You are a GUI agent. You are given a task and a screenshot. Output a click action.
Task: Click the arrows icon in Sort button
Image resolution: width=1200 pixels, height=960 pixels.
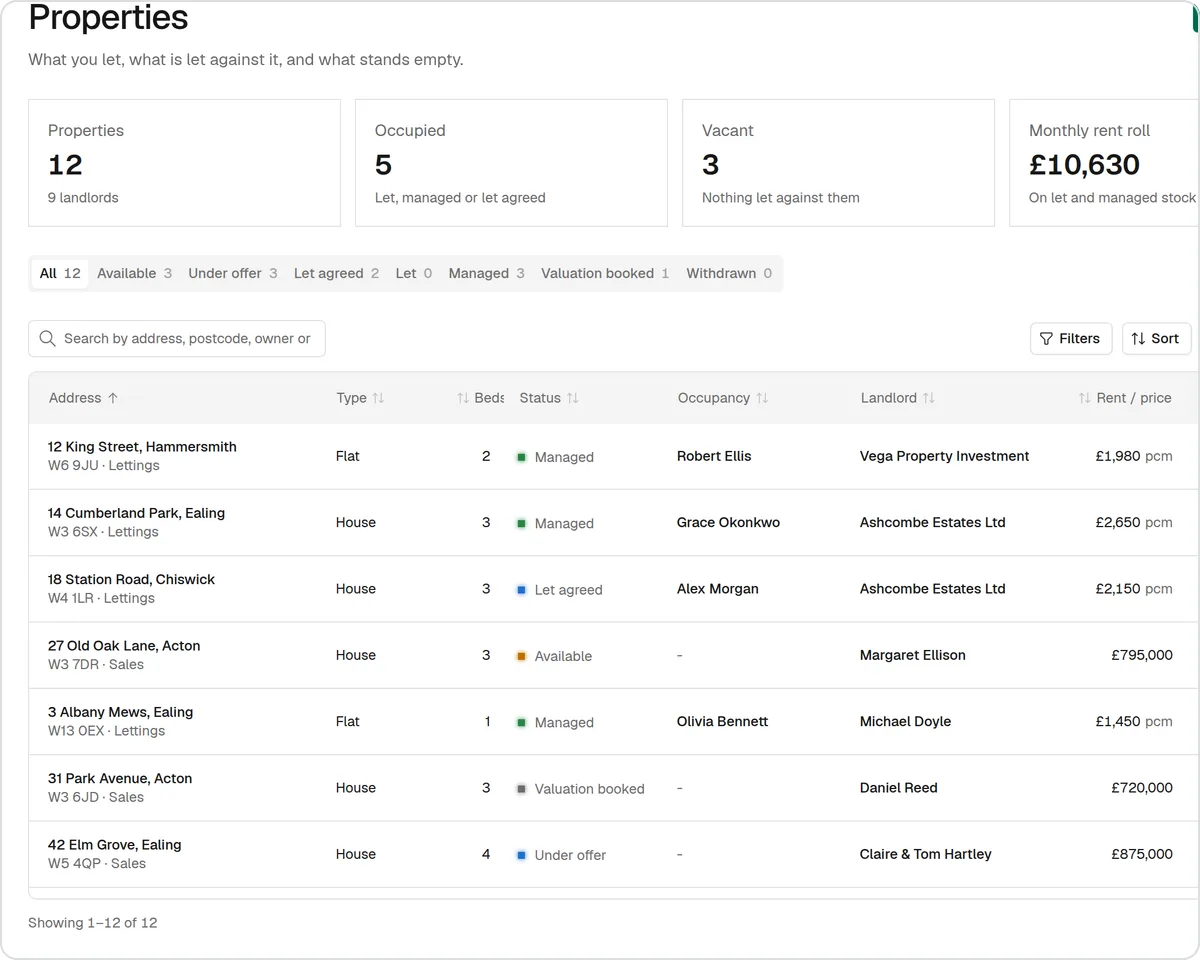pyautogui.click(x=1138, y=339)
